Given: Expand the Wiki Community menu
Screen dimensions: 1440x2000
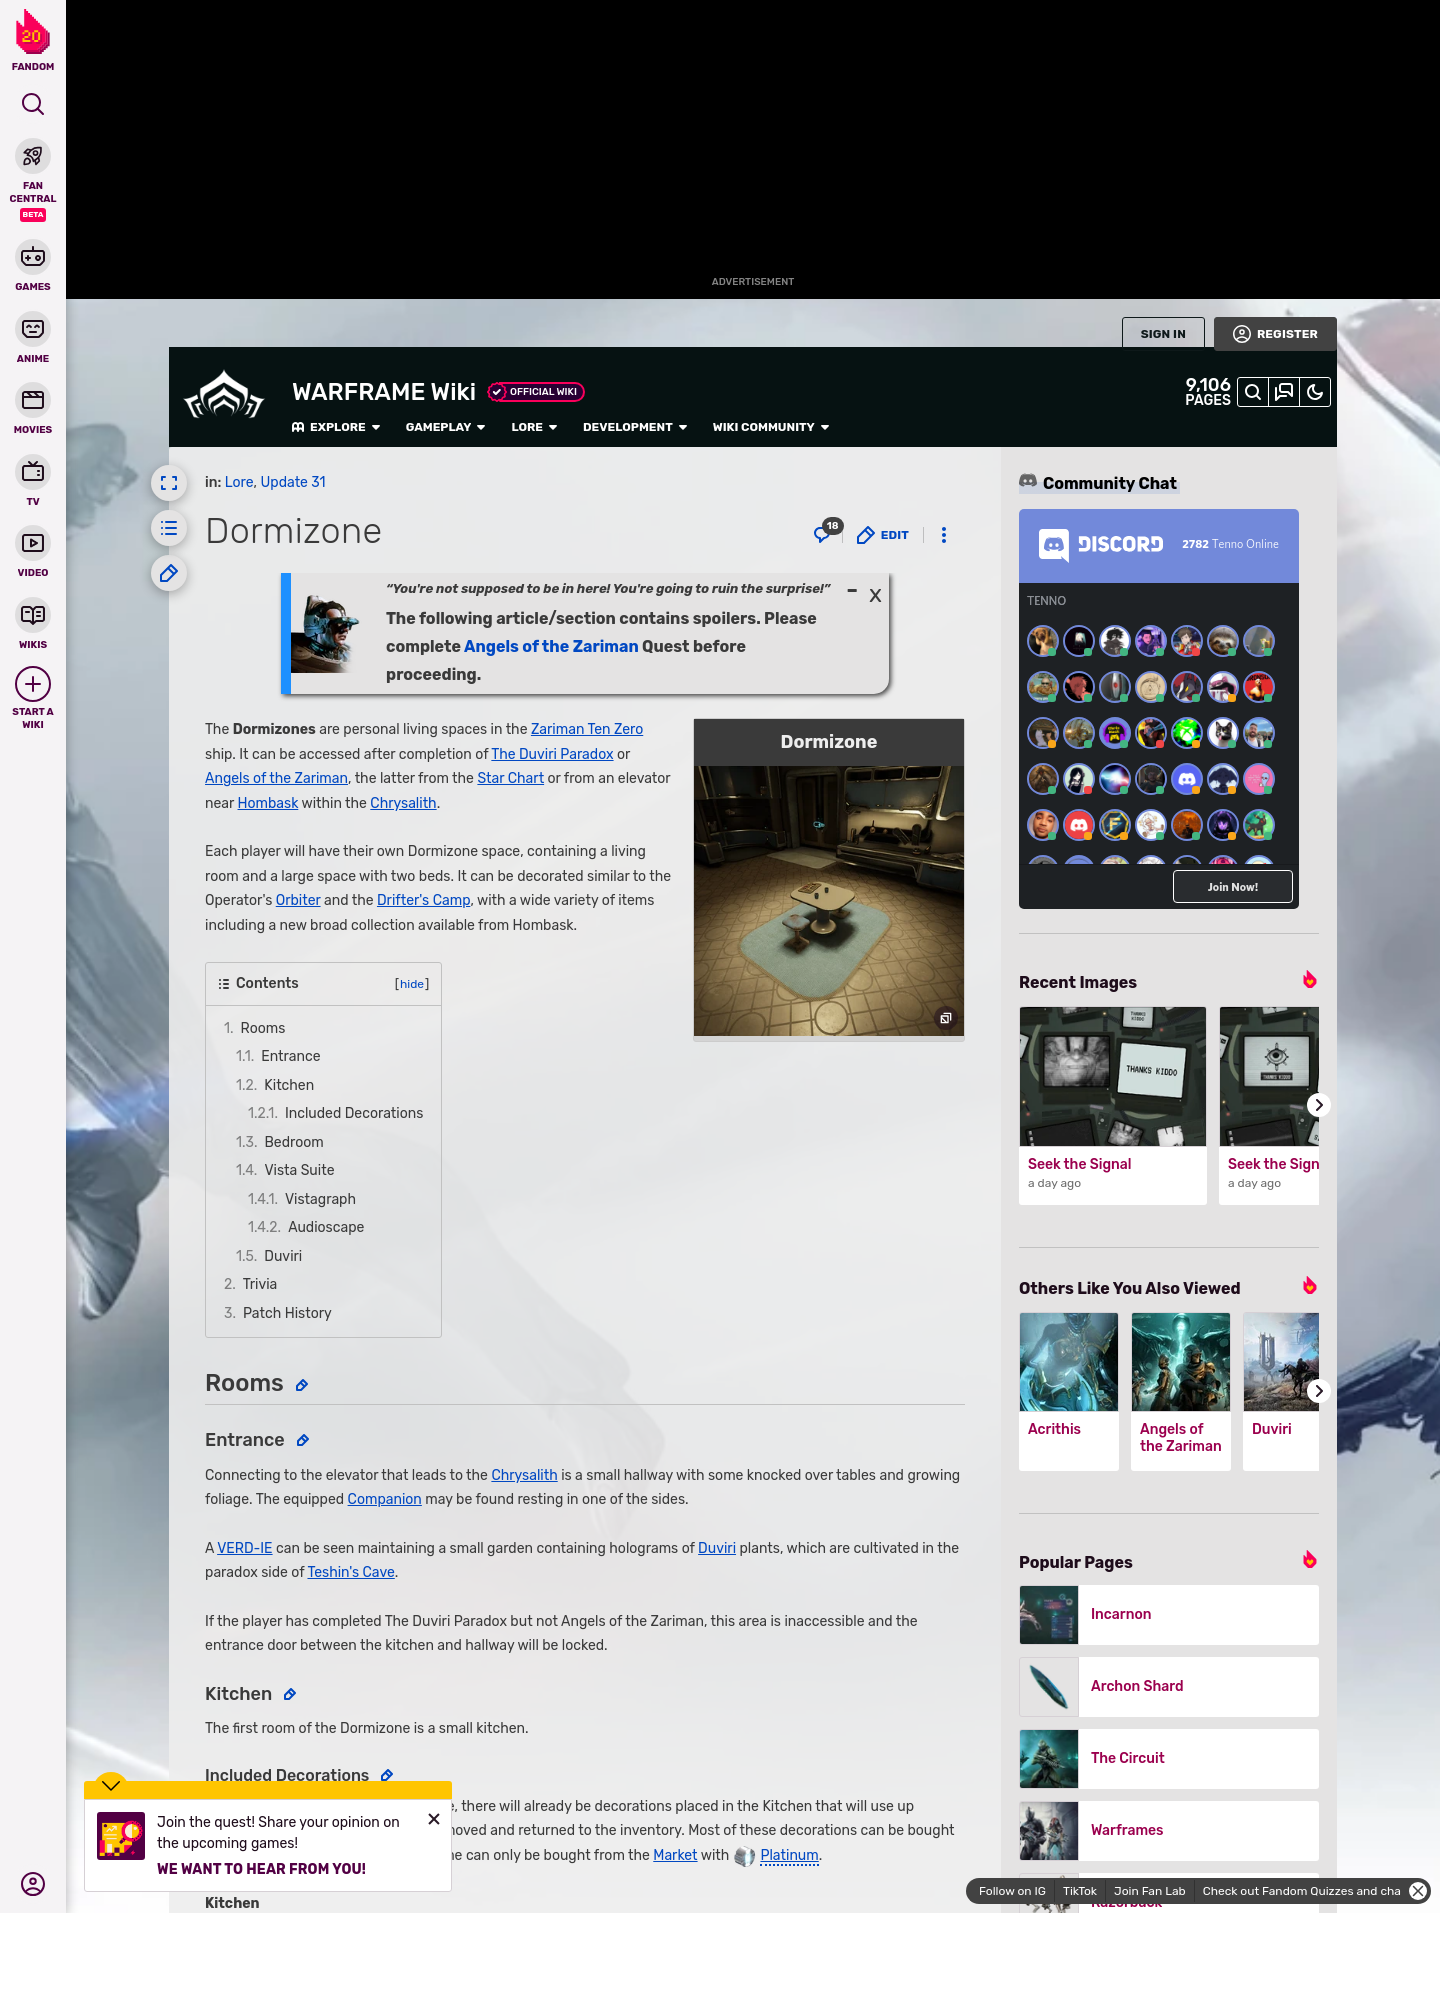Looking at the screenshot, I should pyautogui.click(x=771, y=427).
